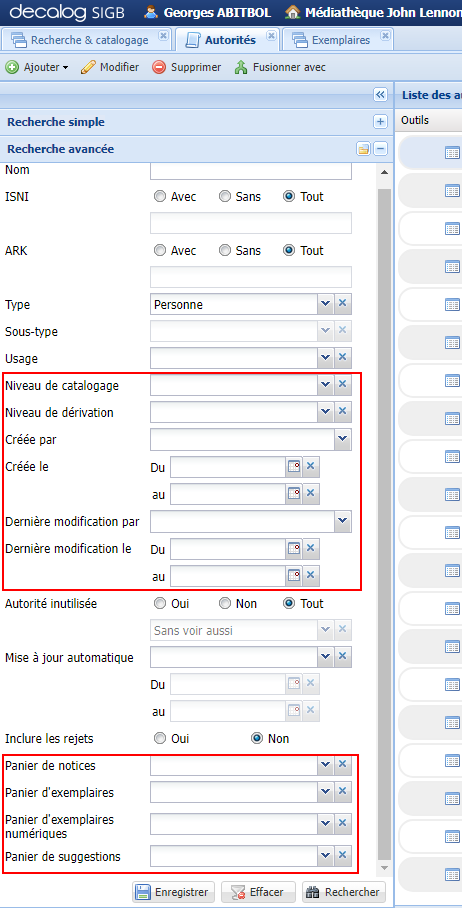Clear the Usage field

pyautogui.click(x=343, y=357)
